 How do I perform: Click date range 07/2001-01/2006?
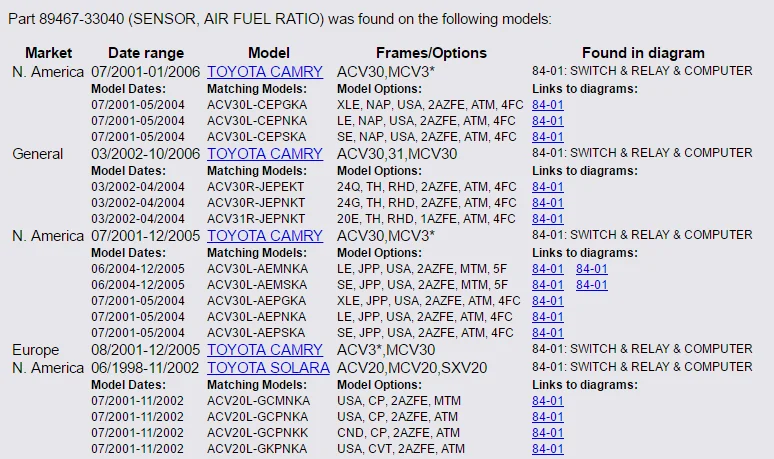[146, 72]
